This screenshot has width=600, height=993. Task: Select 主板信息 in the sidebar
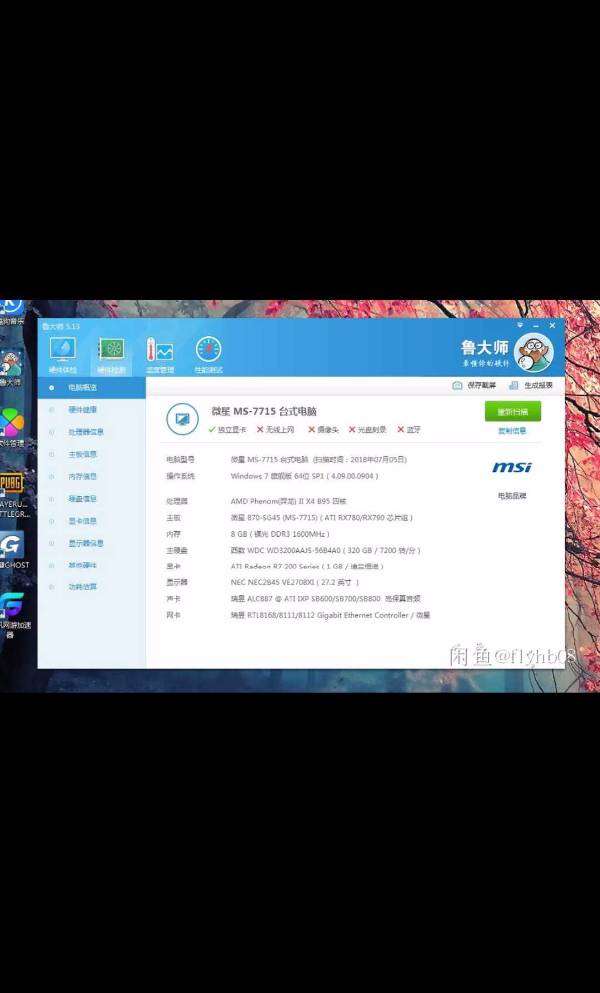91,454
